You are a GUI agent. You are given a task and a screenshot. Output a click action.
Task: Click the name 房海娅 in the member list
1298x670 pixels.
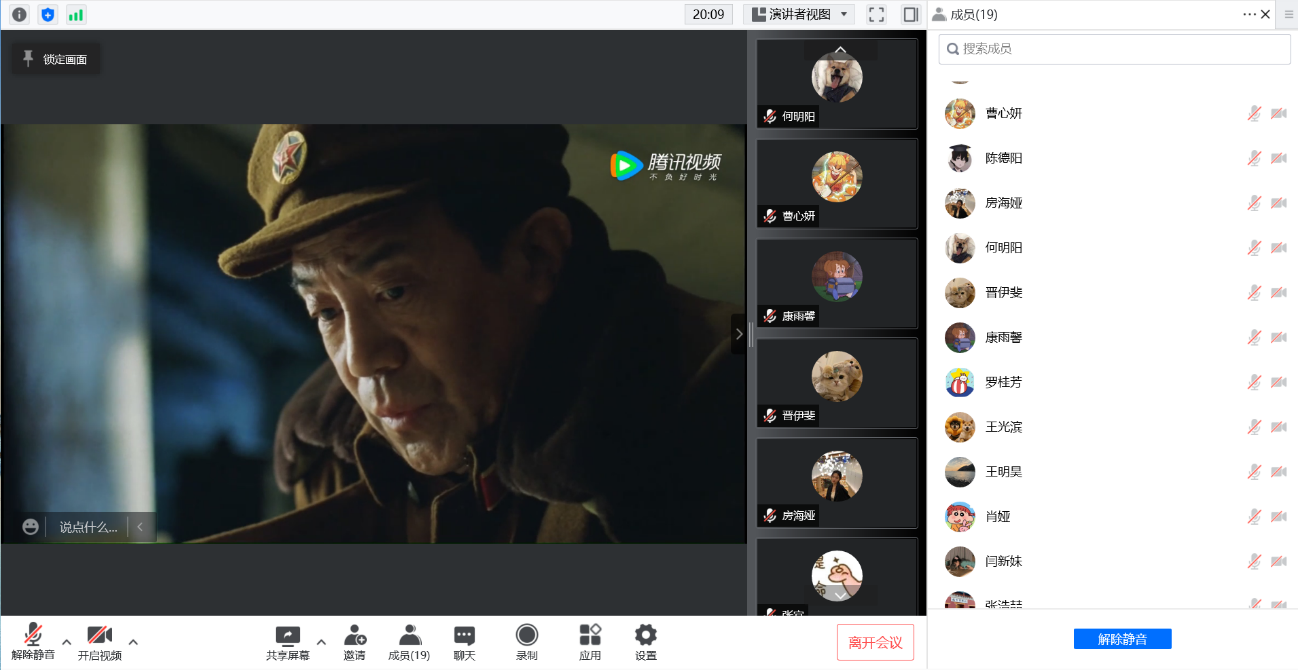click(x=1004, y=203)
